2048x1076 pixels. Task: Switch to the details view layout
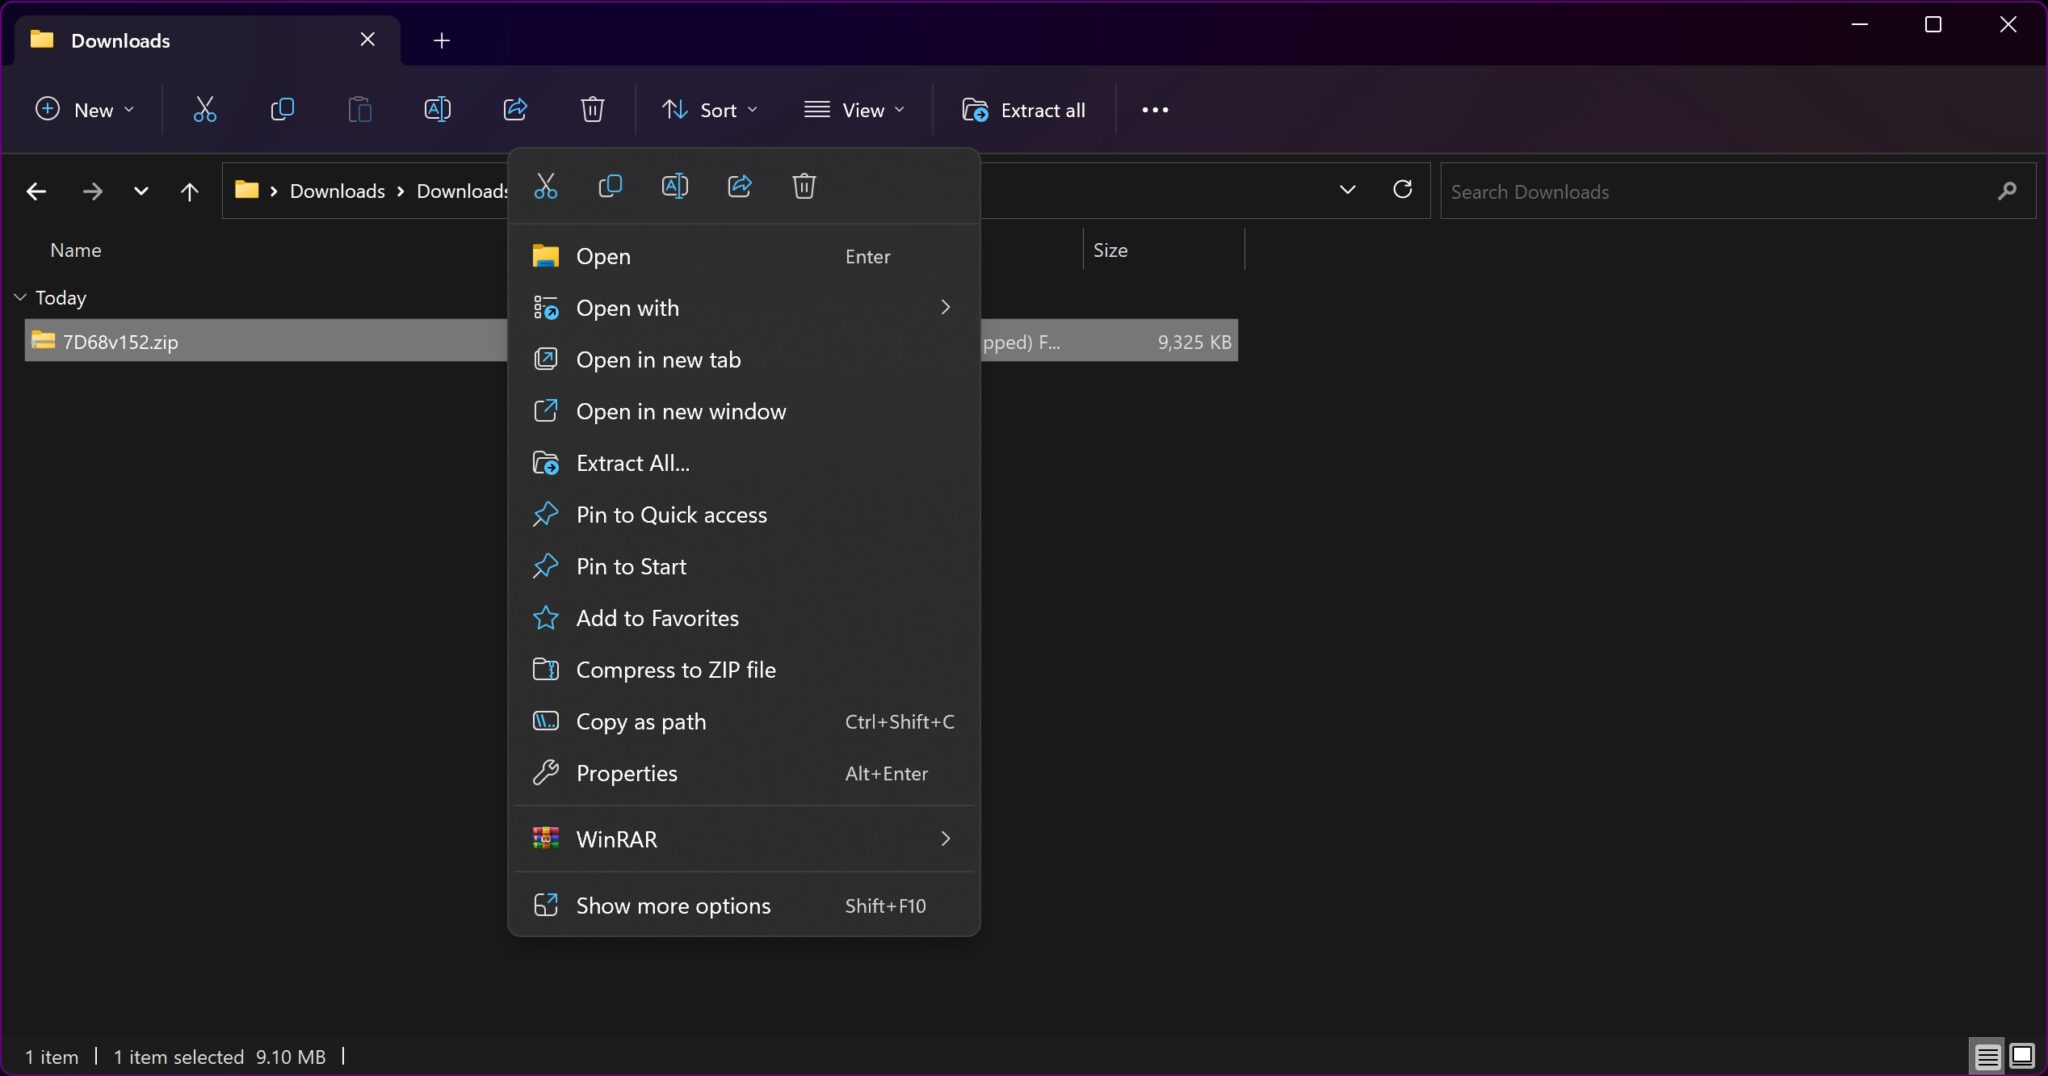[x=1987, y=1056]
